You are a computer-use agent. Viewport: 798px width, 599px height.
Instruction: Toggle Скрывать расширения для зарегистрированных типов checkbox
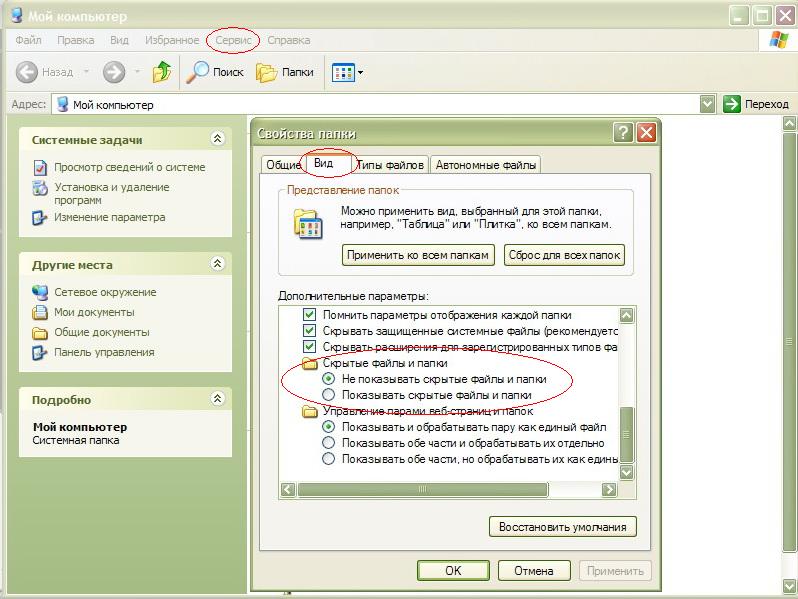point(309,347)
